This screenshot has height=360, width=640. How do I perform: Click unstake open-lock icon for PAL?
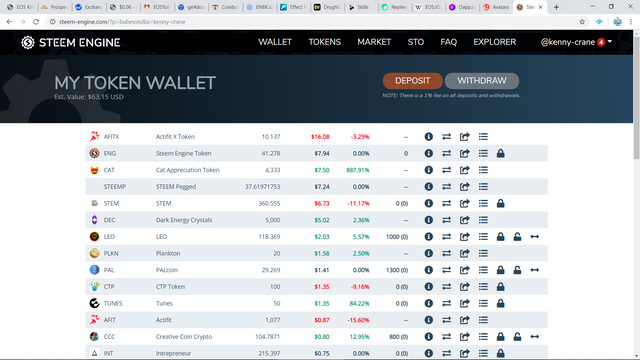pos(517,270)
